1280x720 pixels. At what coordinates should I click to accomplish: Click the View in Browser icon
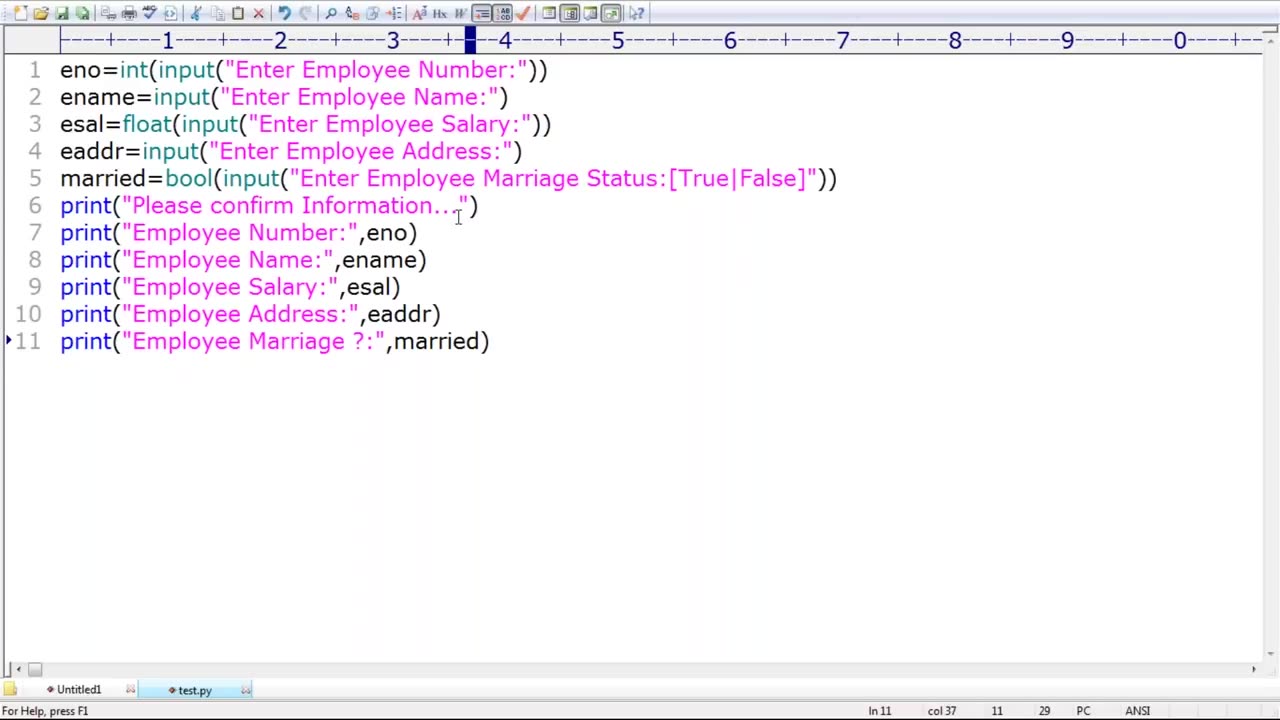pos(170,13)
